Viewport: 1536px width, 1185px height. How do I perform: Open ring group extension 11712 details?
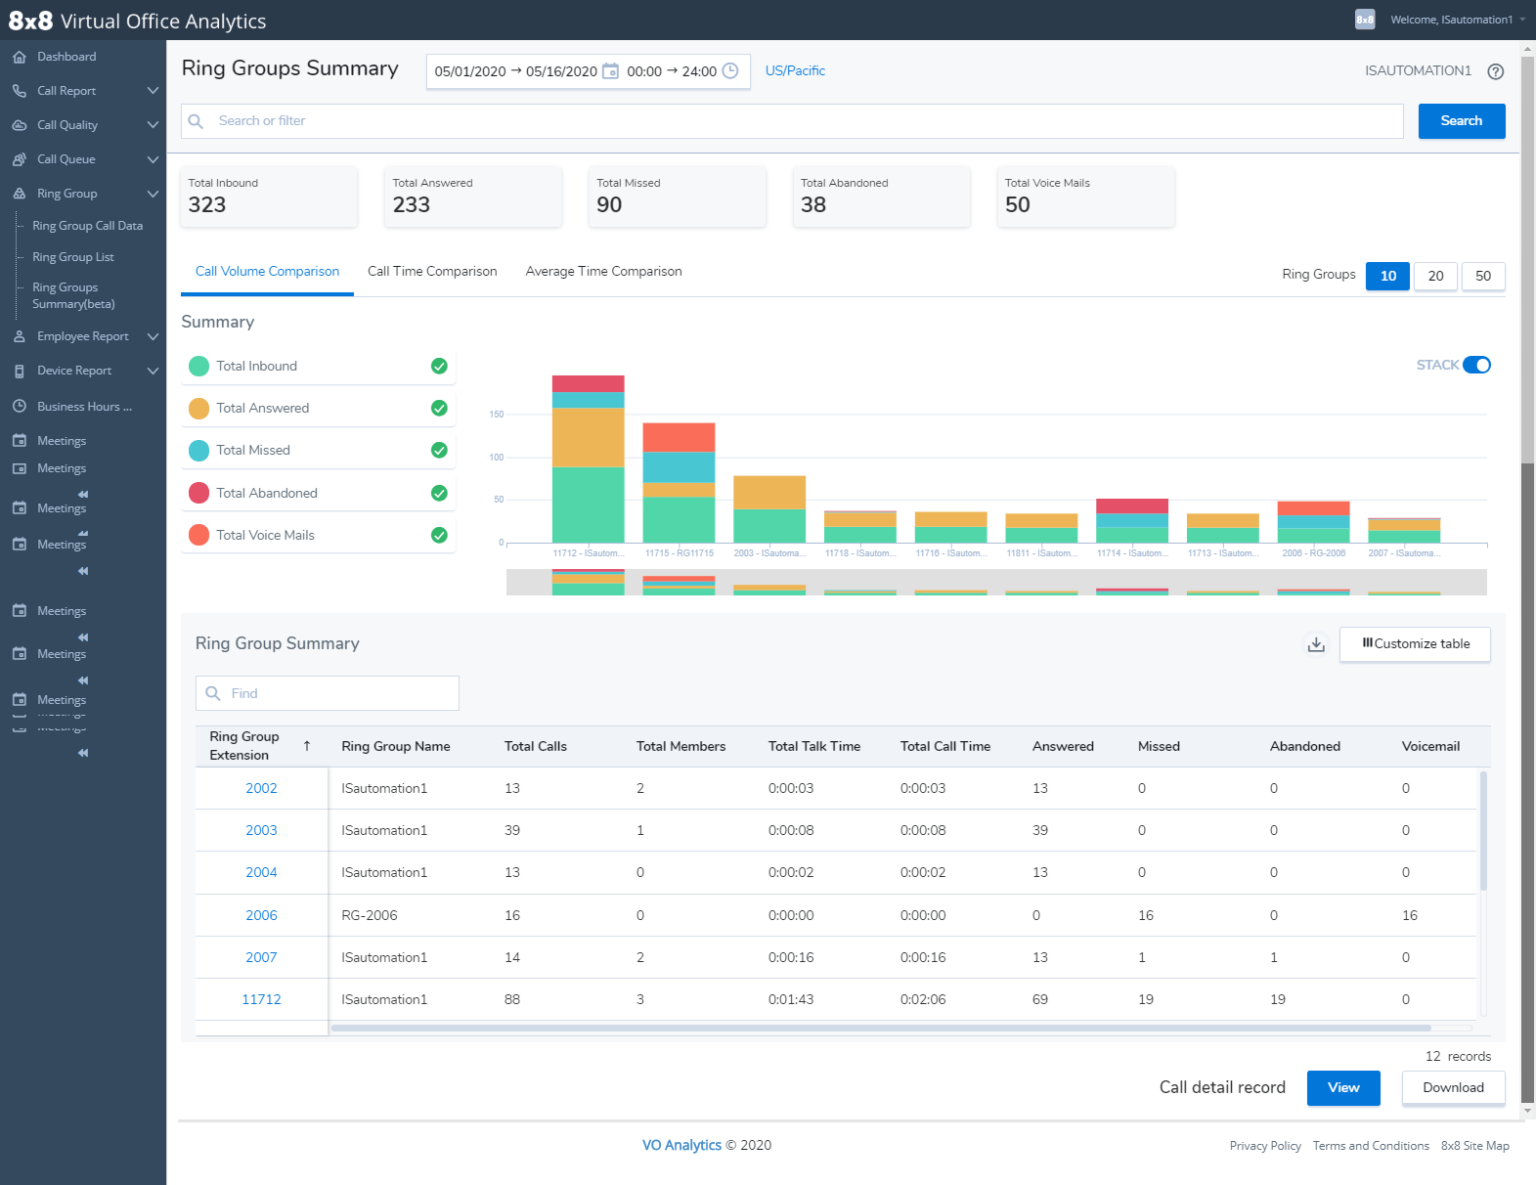[261, 998]
